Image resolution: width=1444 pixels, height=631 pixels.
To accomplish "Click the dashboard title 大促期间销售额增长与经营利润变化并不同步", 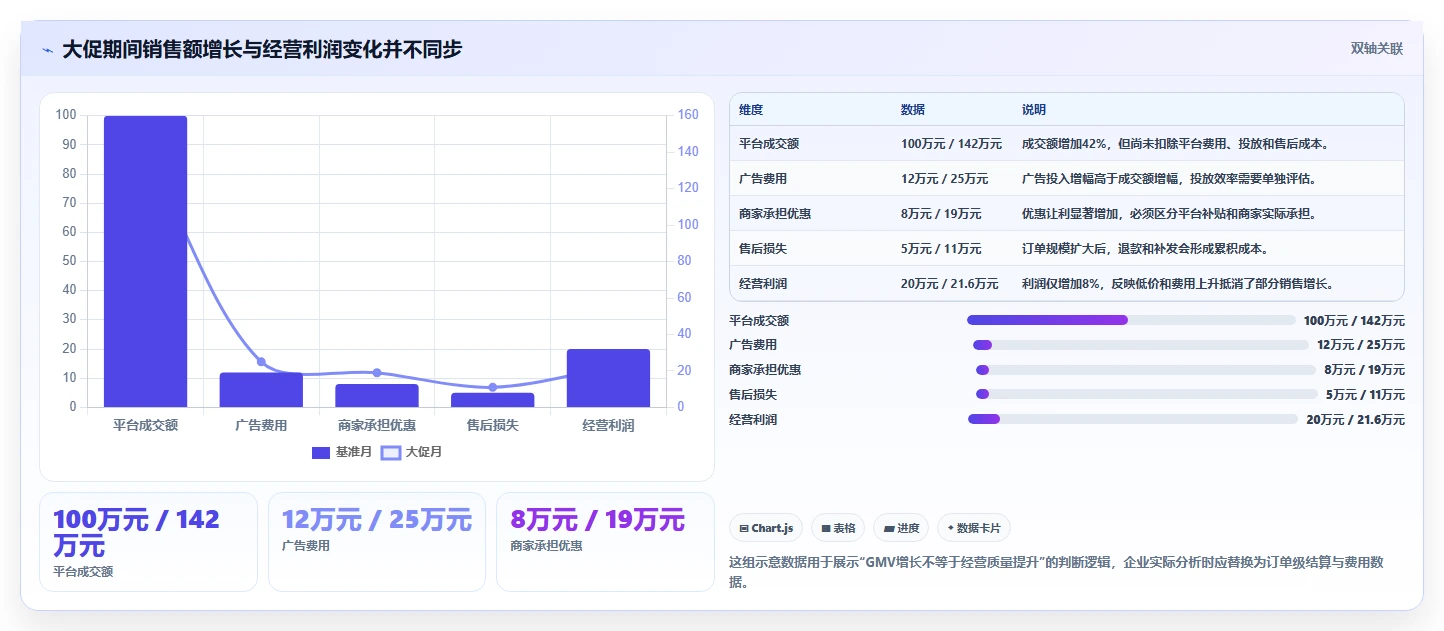I will pyautogui.click(x=262, y=50).
